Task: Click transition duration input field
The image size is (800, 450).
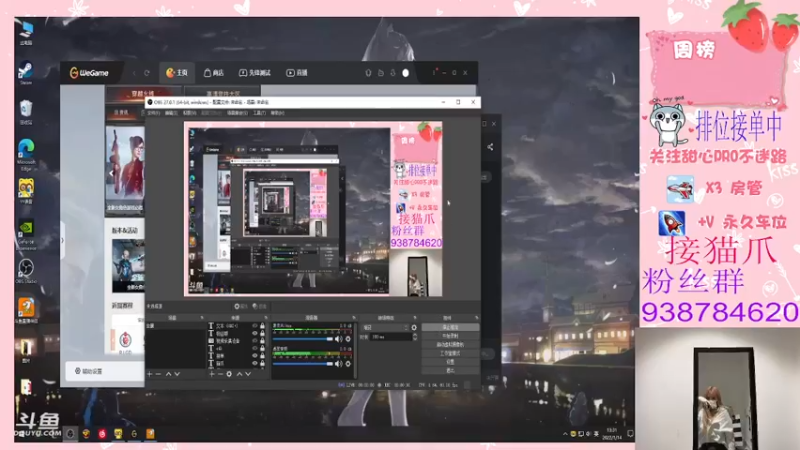Action: pyautogui.click(x=391, y=337)
